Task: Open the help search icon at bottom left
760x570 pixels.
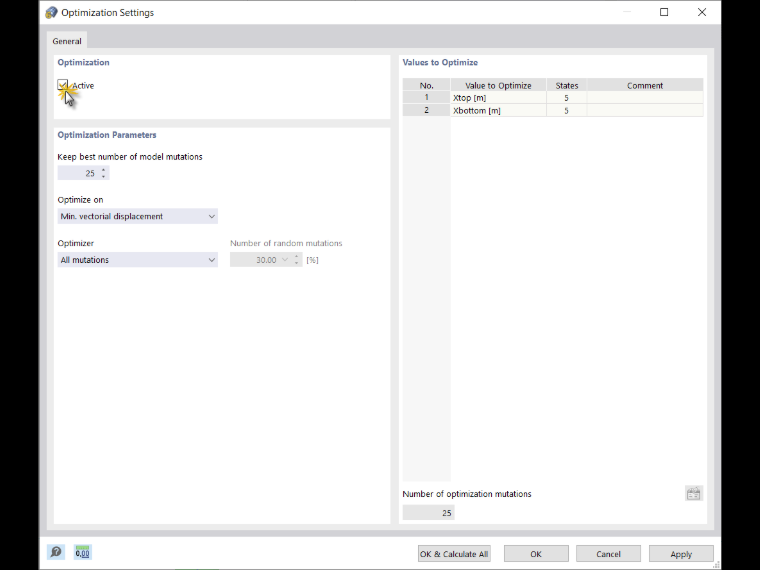Action: click(x=56, y=552)
